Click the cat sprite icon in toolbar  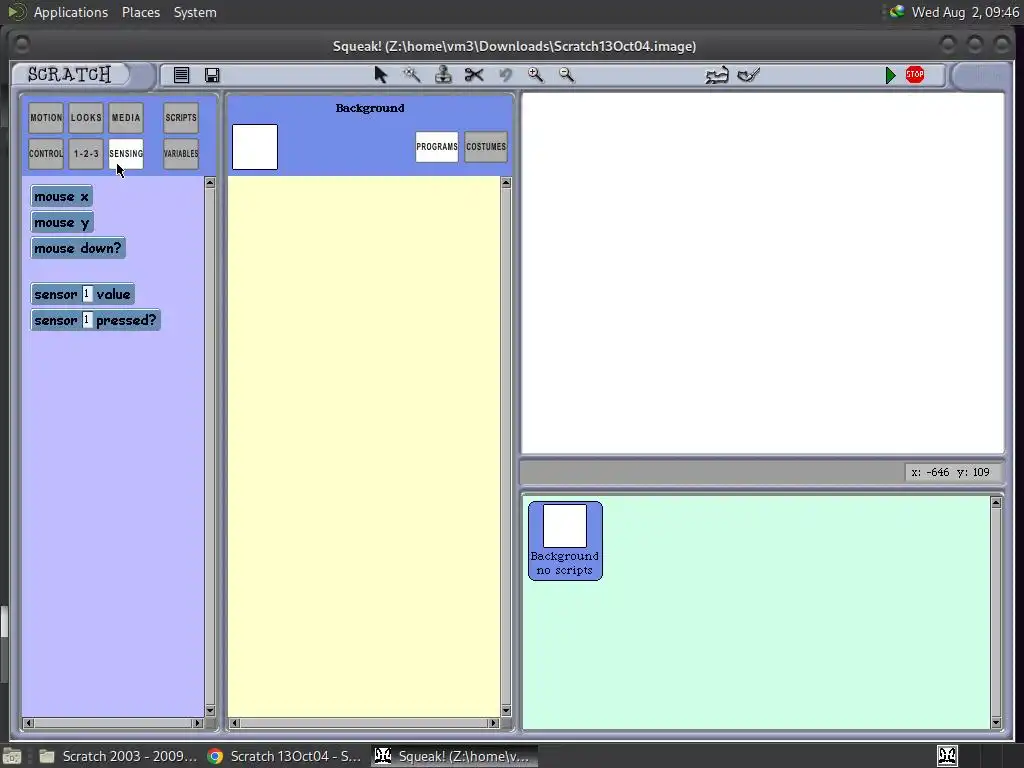(x=717, y=75)
